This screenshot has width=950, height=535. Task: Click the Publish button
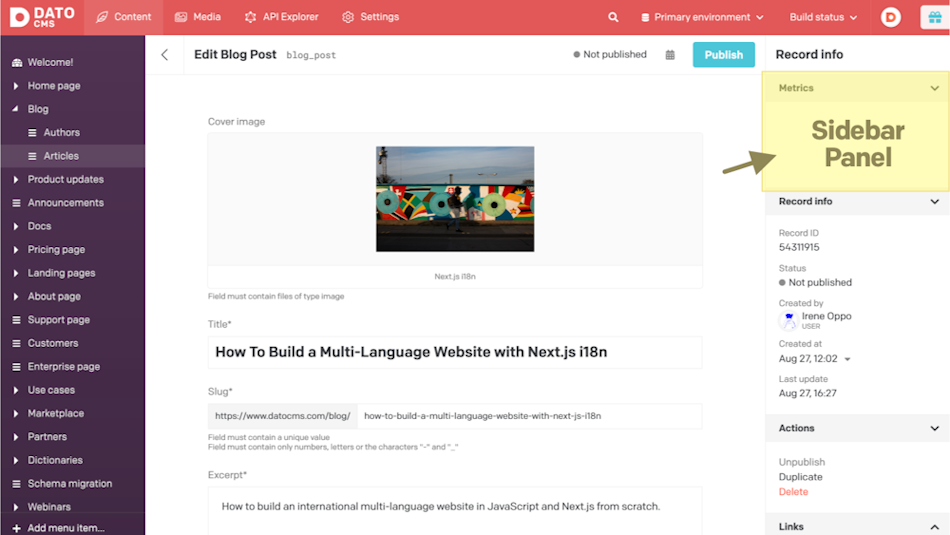723,55
